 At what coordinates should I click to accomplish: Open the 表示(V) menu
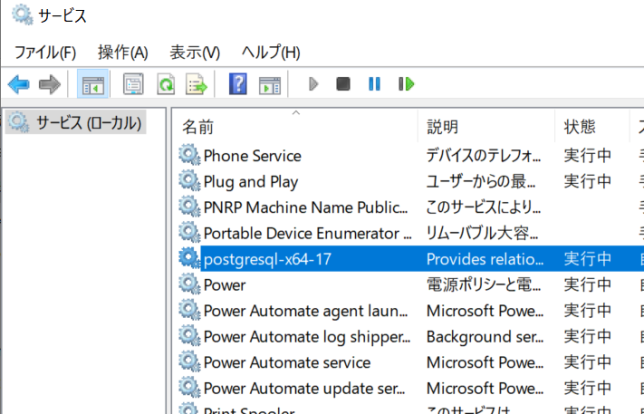[x=195, y=53]
